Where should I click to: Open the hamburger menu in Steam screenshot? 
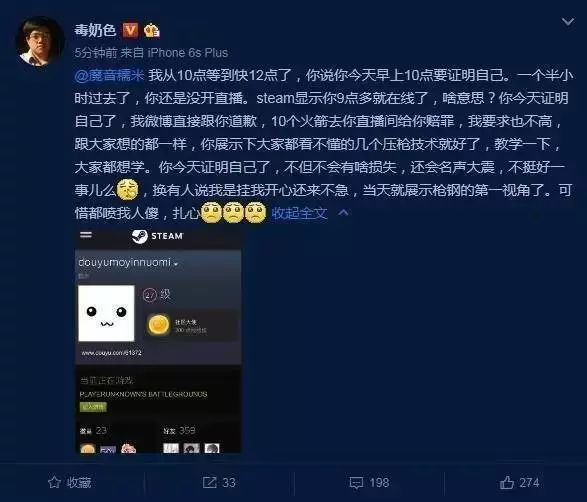[86, 235]
